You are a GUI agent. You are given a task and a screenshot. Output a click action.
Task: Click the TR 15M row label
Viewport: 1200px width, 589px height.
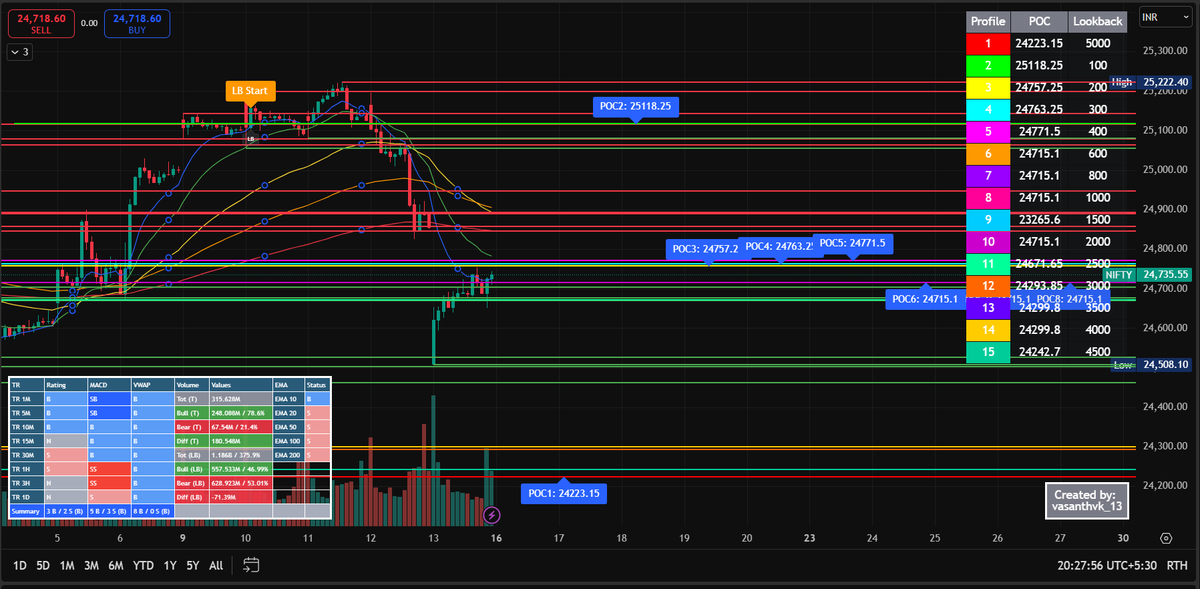point(26,440)
